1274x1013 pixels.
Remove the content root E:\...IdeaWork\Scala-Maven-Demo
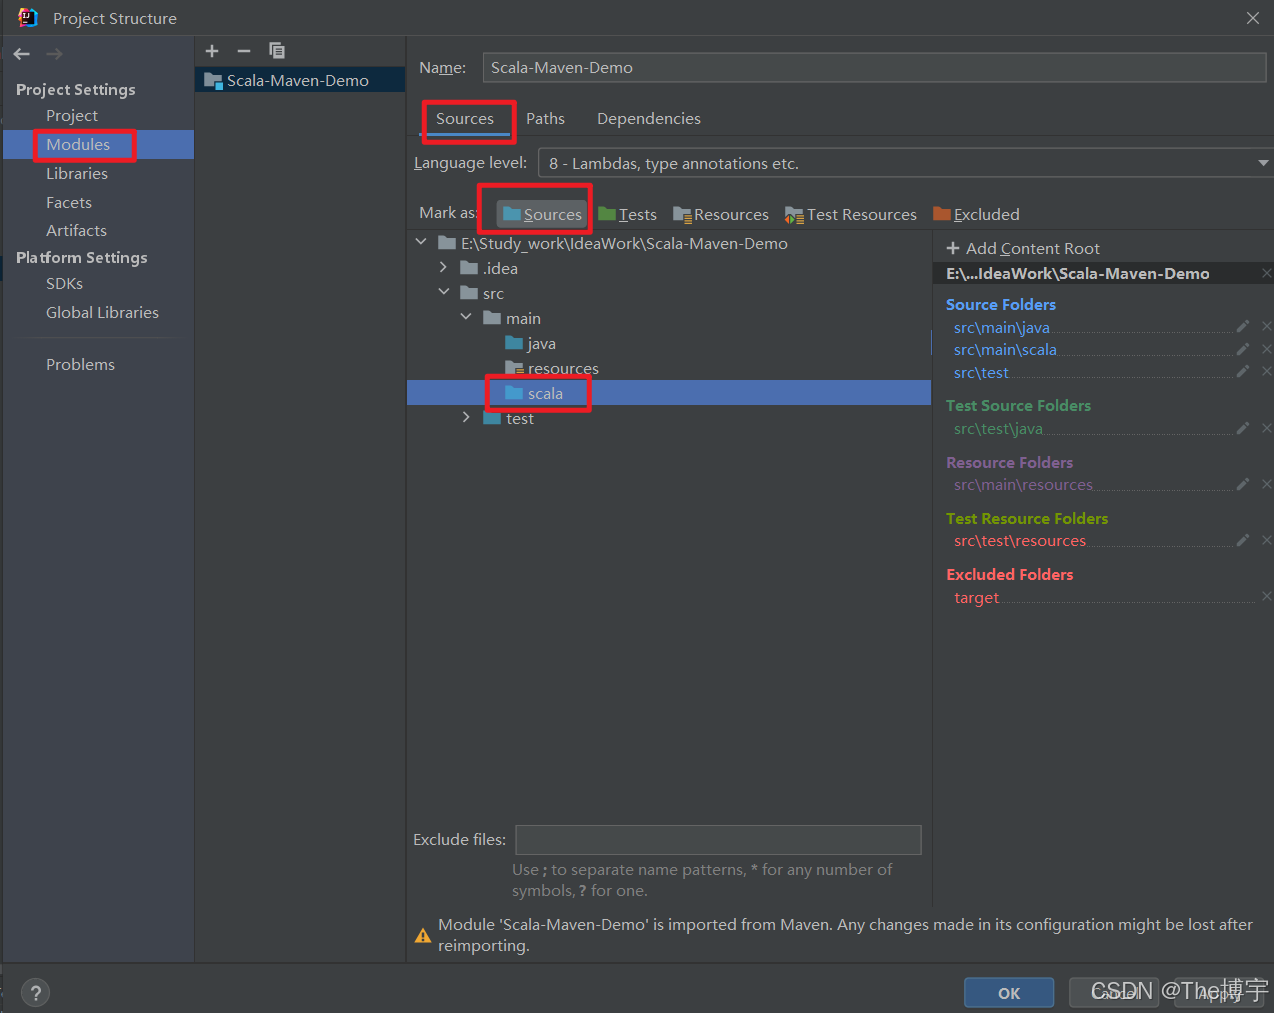pyautogui.click(x=1266, y=273)
